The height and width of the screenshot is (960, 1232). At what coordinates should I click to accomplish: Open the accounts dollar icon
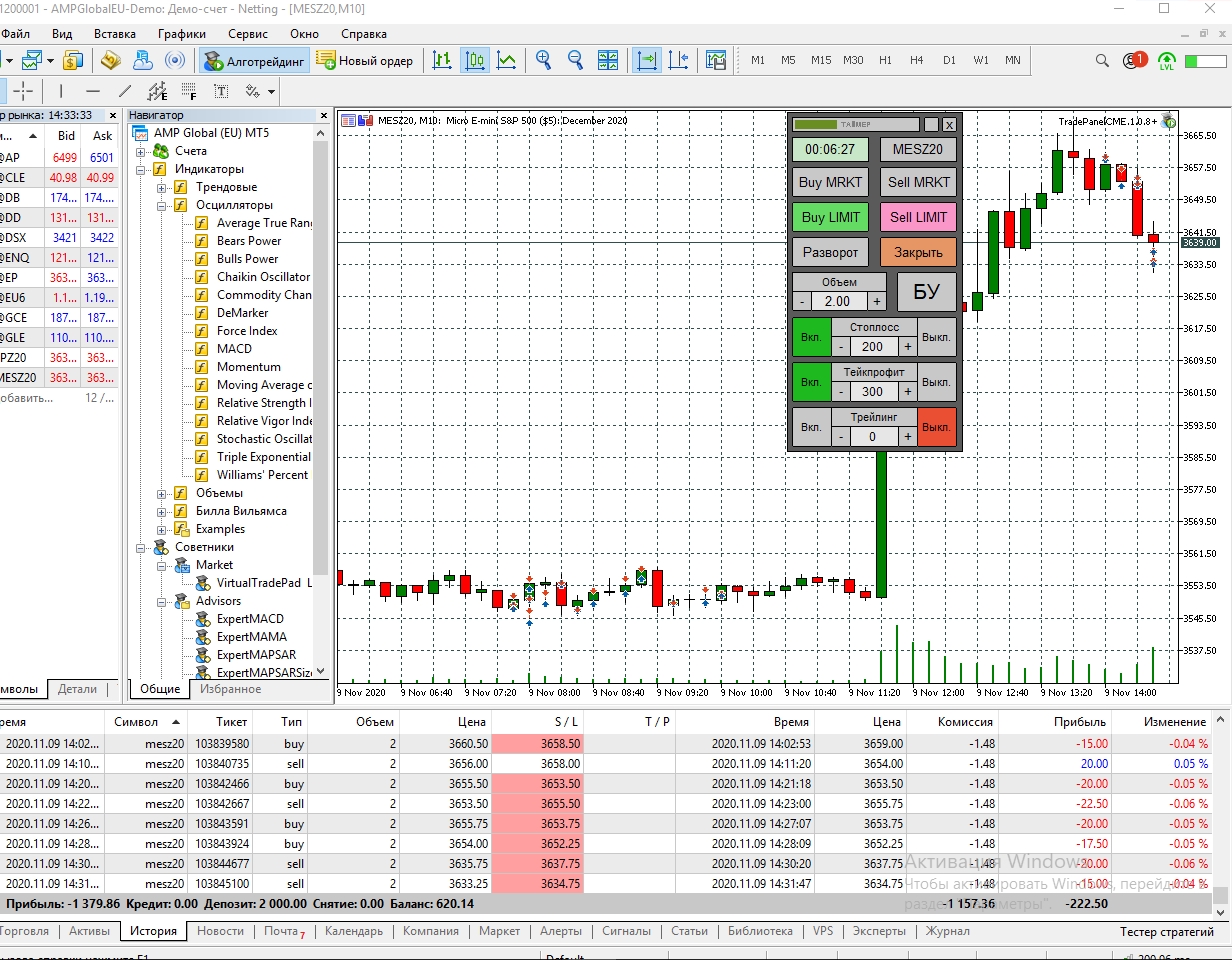point(72,61)
